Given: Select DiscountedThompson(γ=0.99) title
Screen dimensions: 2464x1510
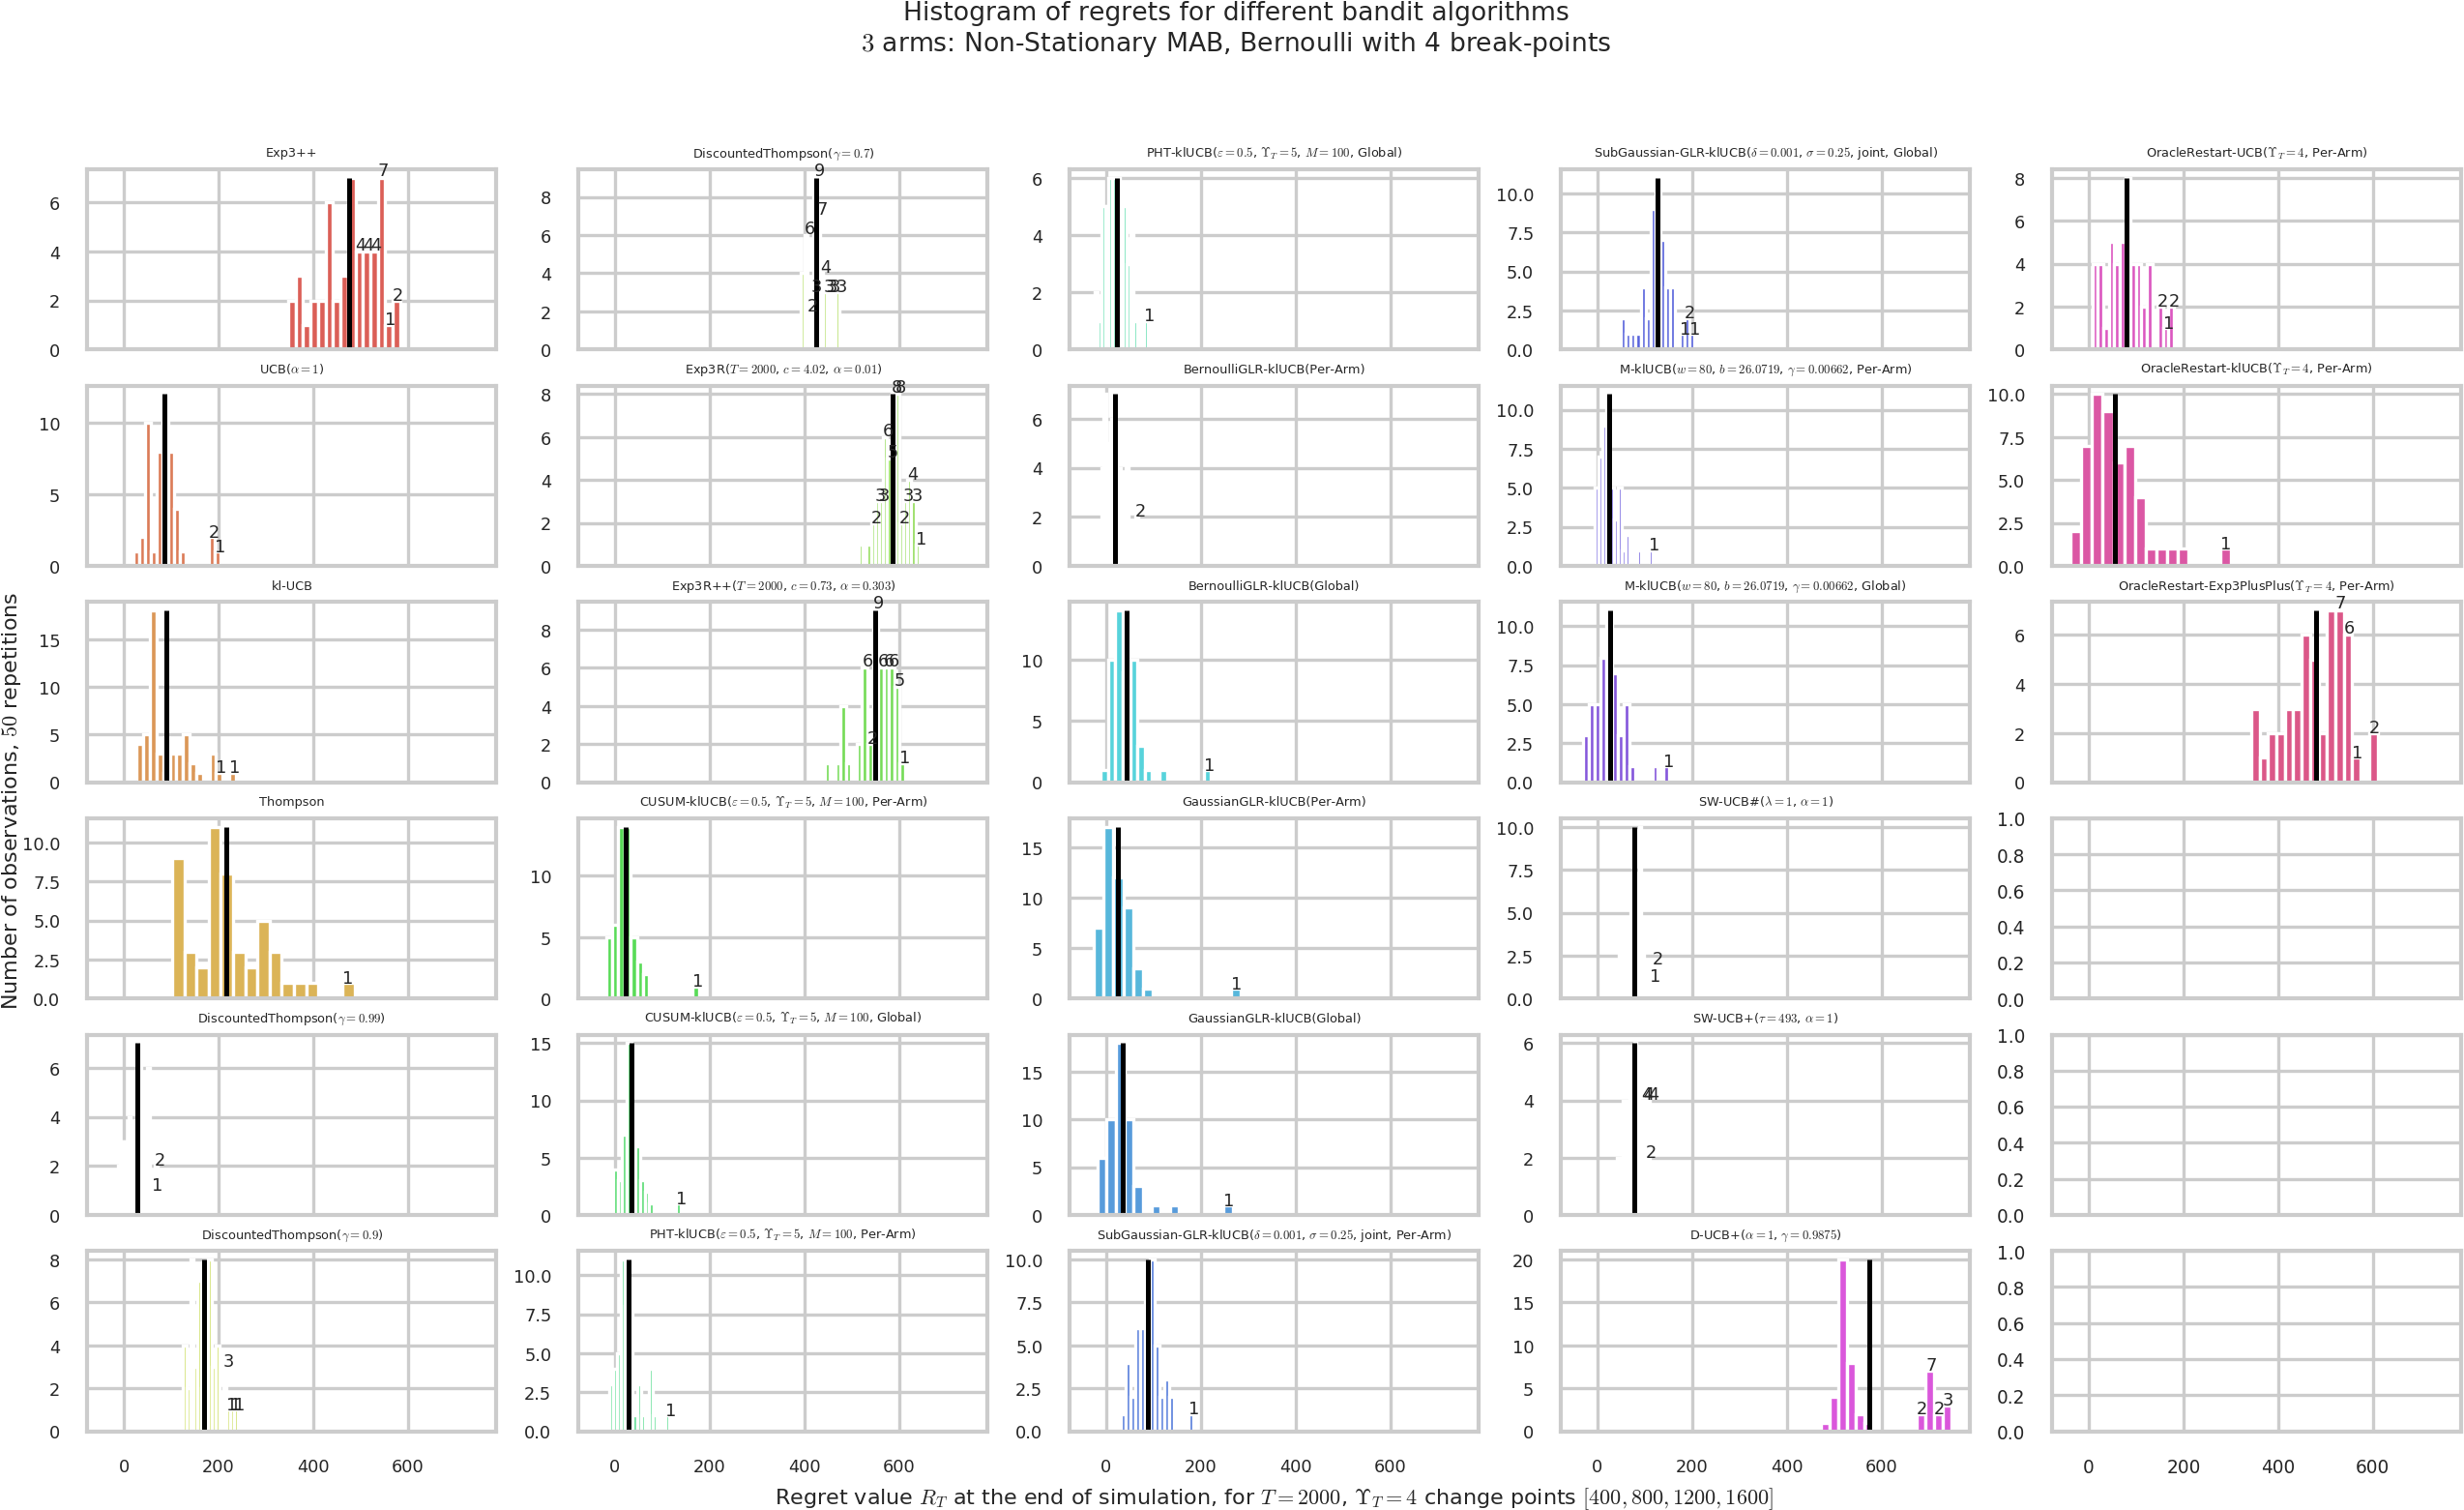Looking at the screenshot, I should point(291,1018).
